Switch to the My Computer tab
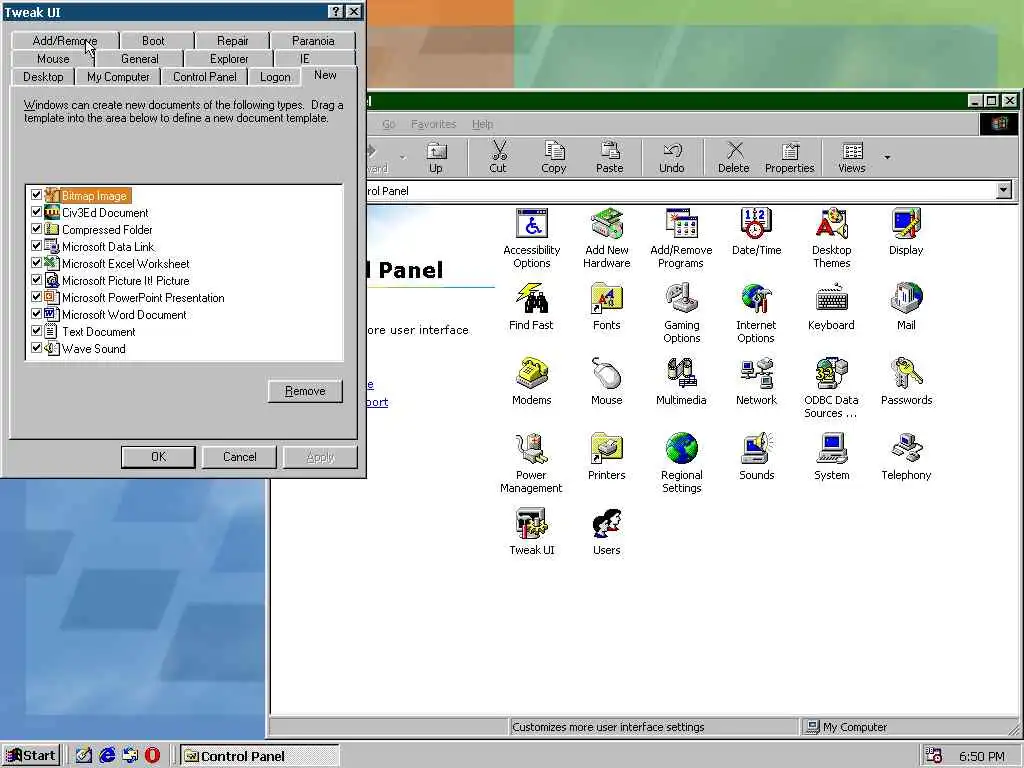Screen dimensions: 1024x768 (118, 77)
